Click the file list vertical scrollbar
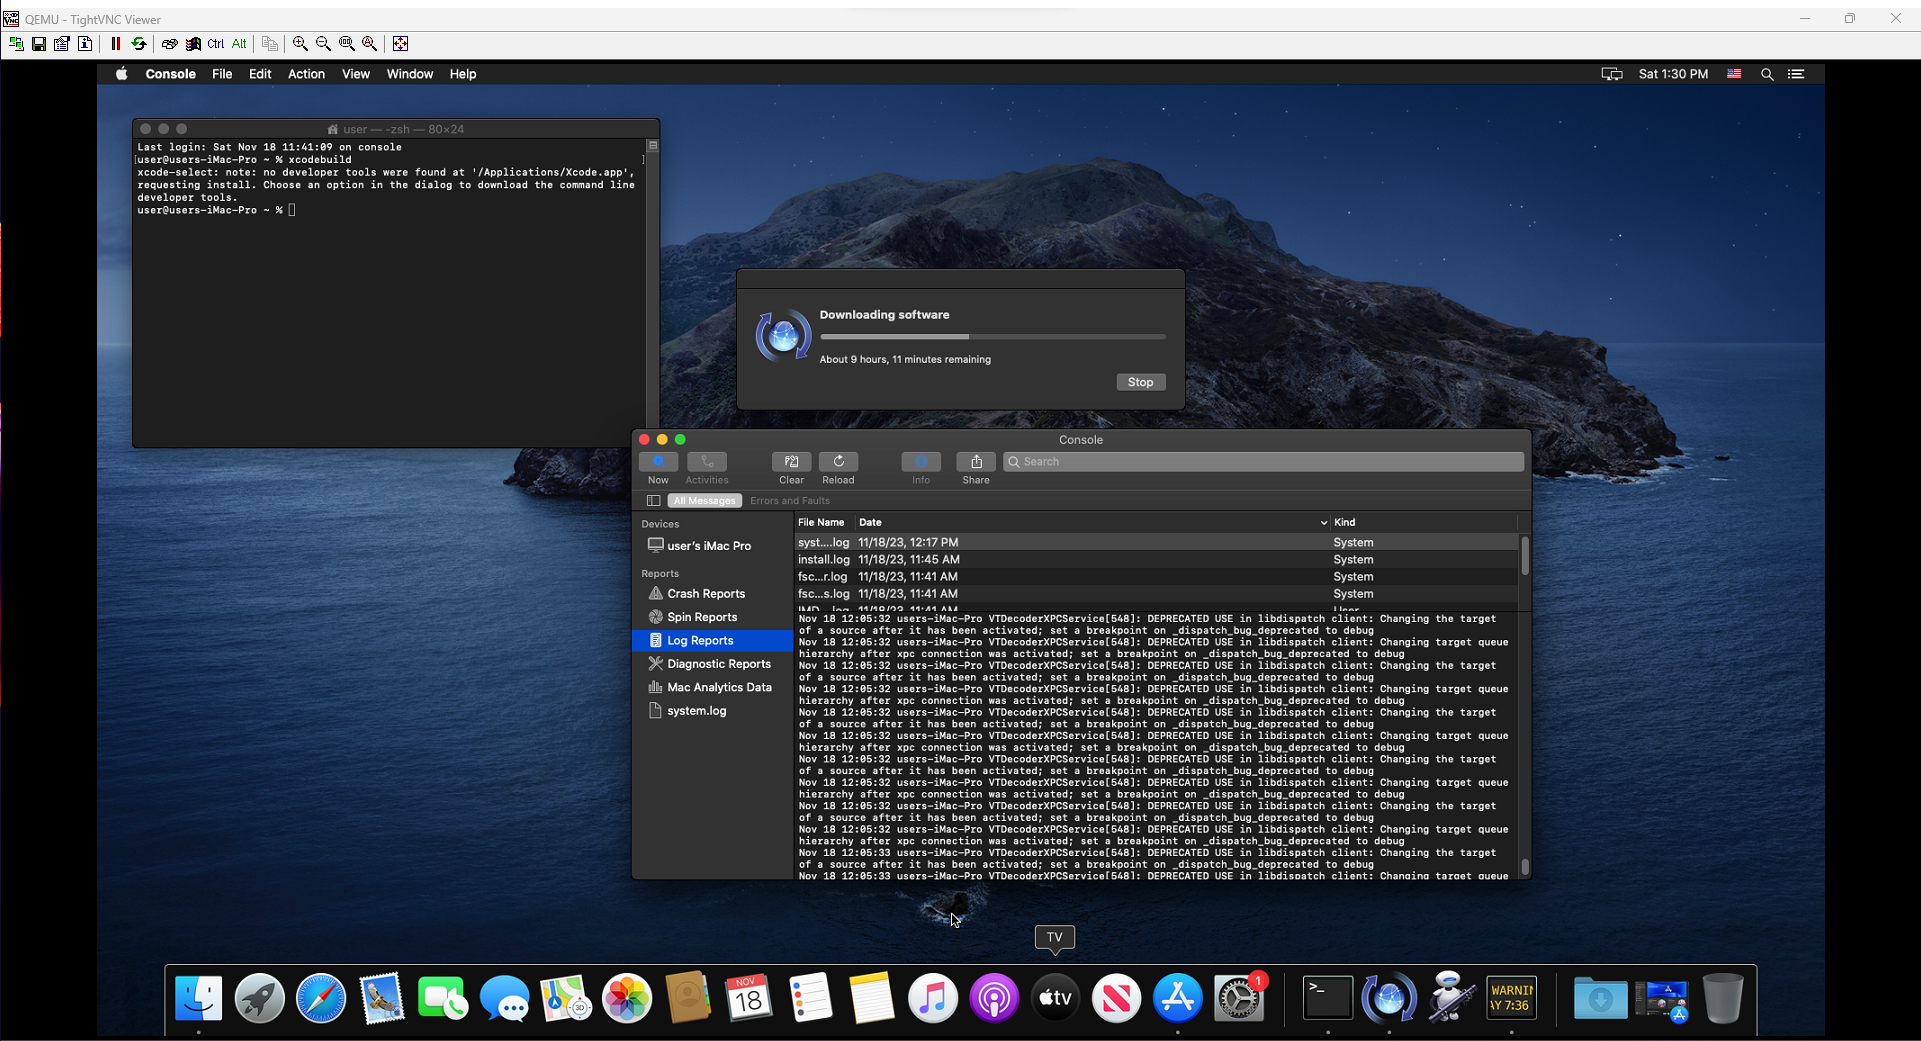 pyautogui.click(x=1524, y=556)
